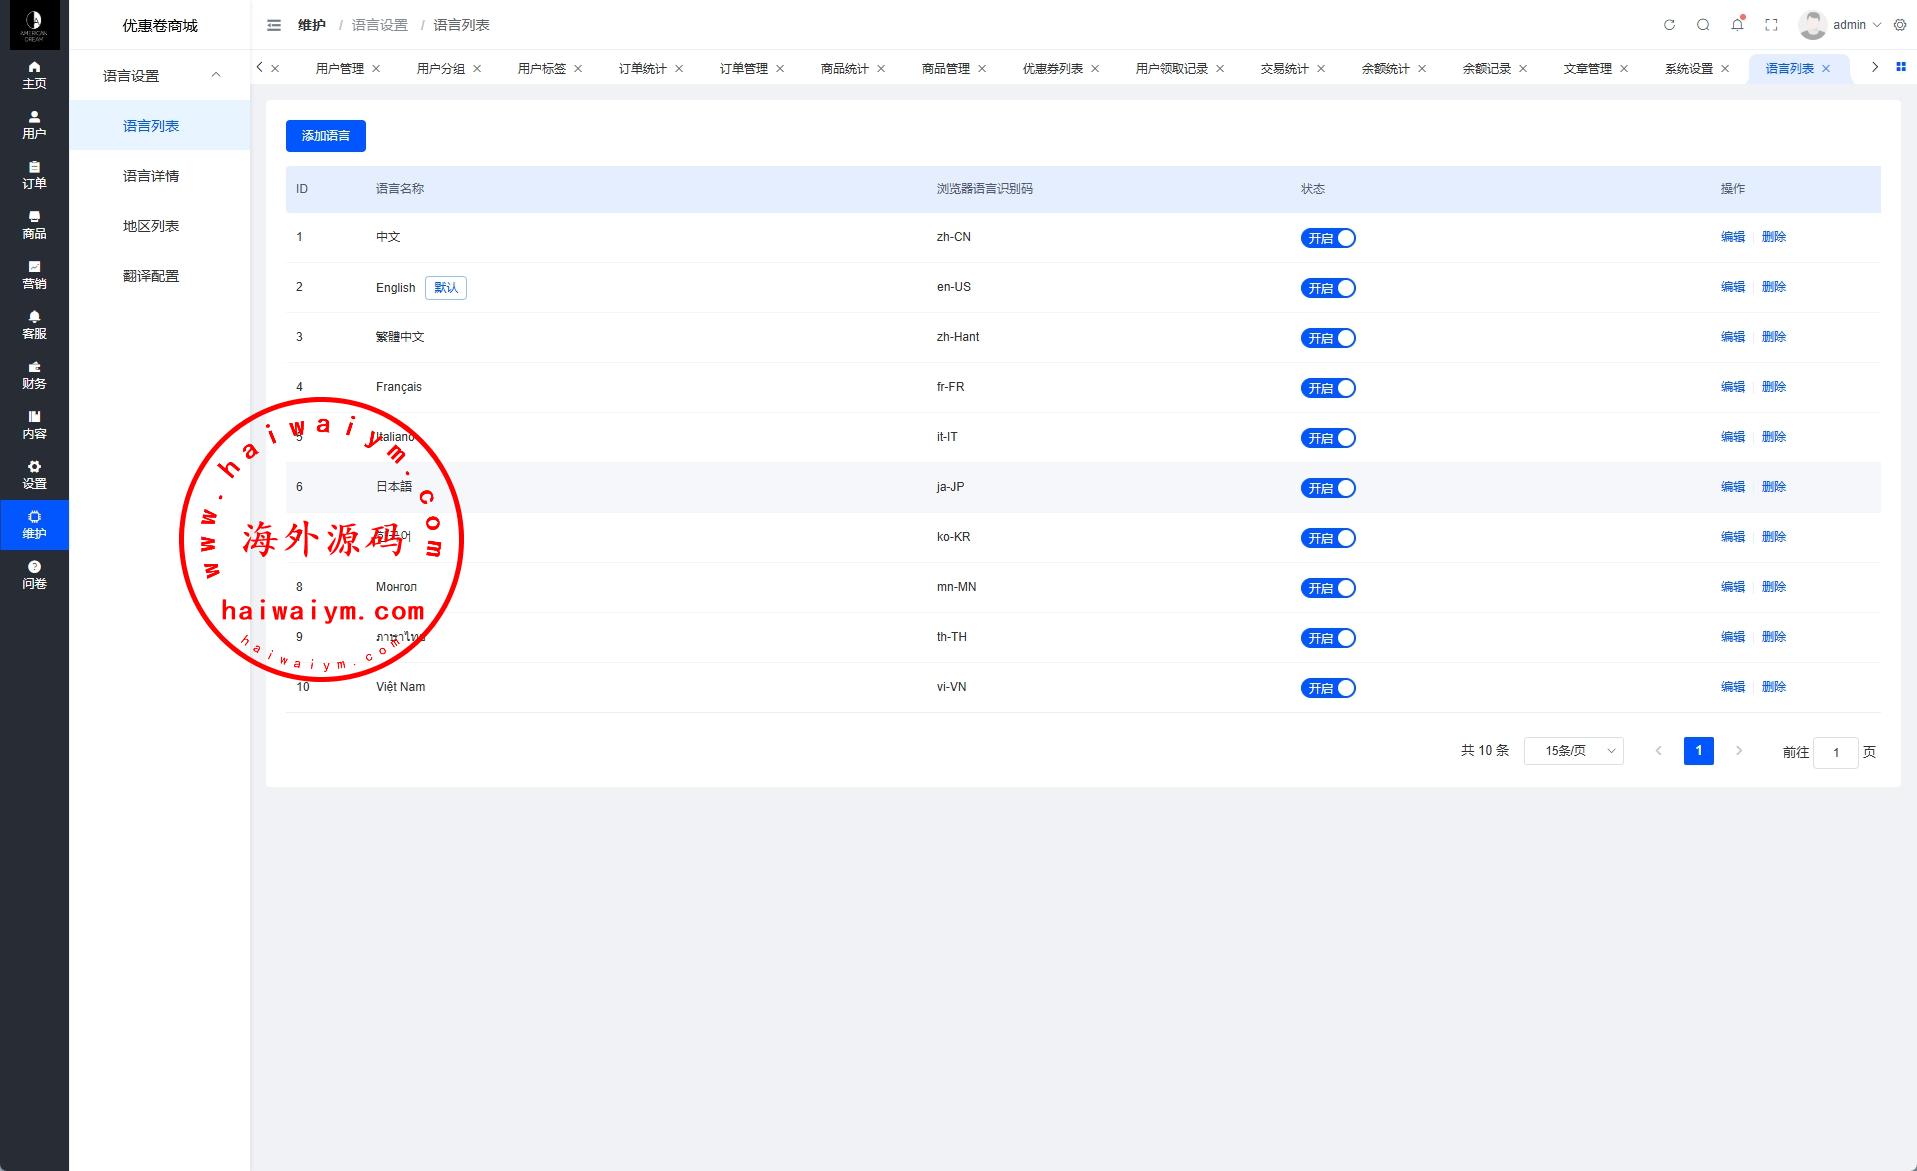
Task: Collapse sidebar with hamburger menu icon
Action: click(x=274, y=25)
